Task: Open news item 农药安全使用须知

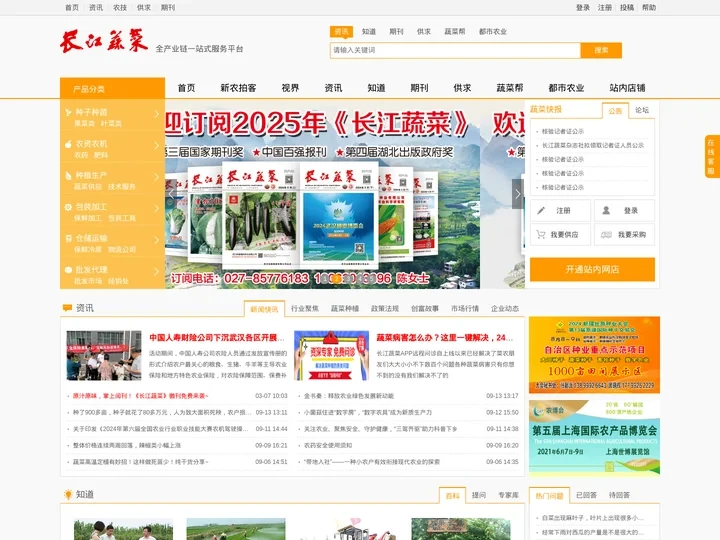Action: coord(327,445)
